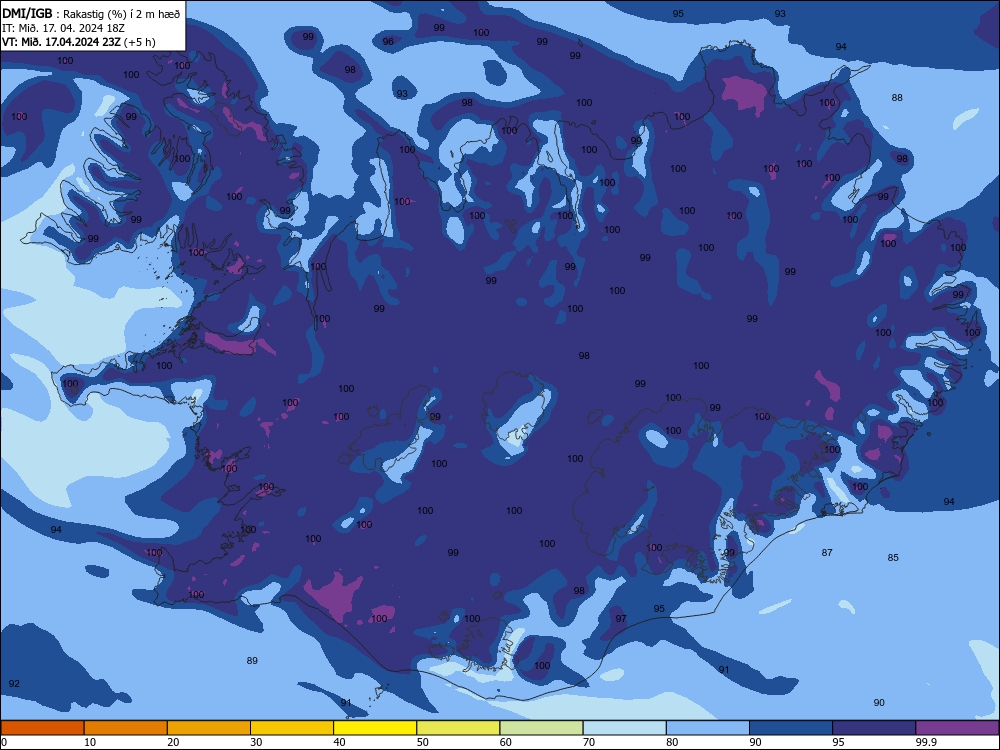Click the 10–20 orange legend swatch
1000x750 pixels.
(x=126, y=728)
